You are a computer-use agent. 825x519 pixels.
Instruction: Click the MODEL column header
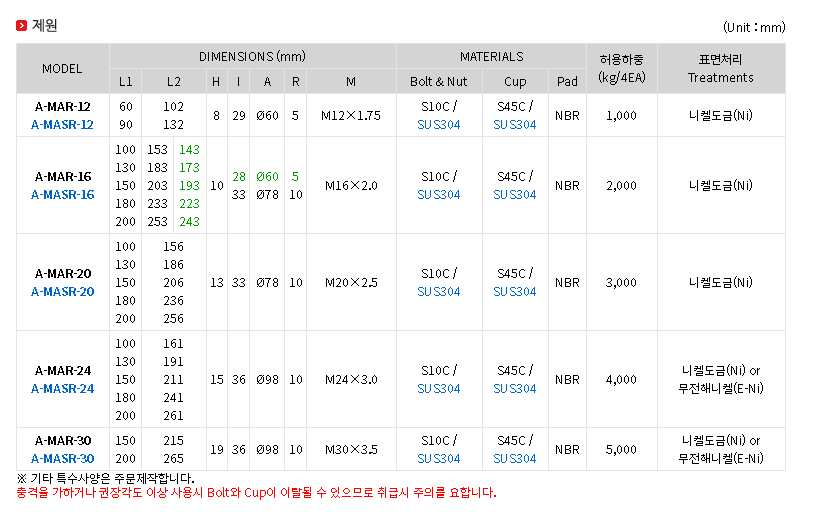(x=62, y=69)
